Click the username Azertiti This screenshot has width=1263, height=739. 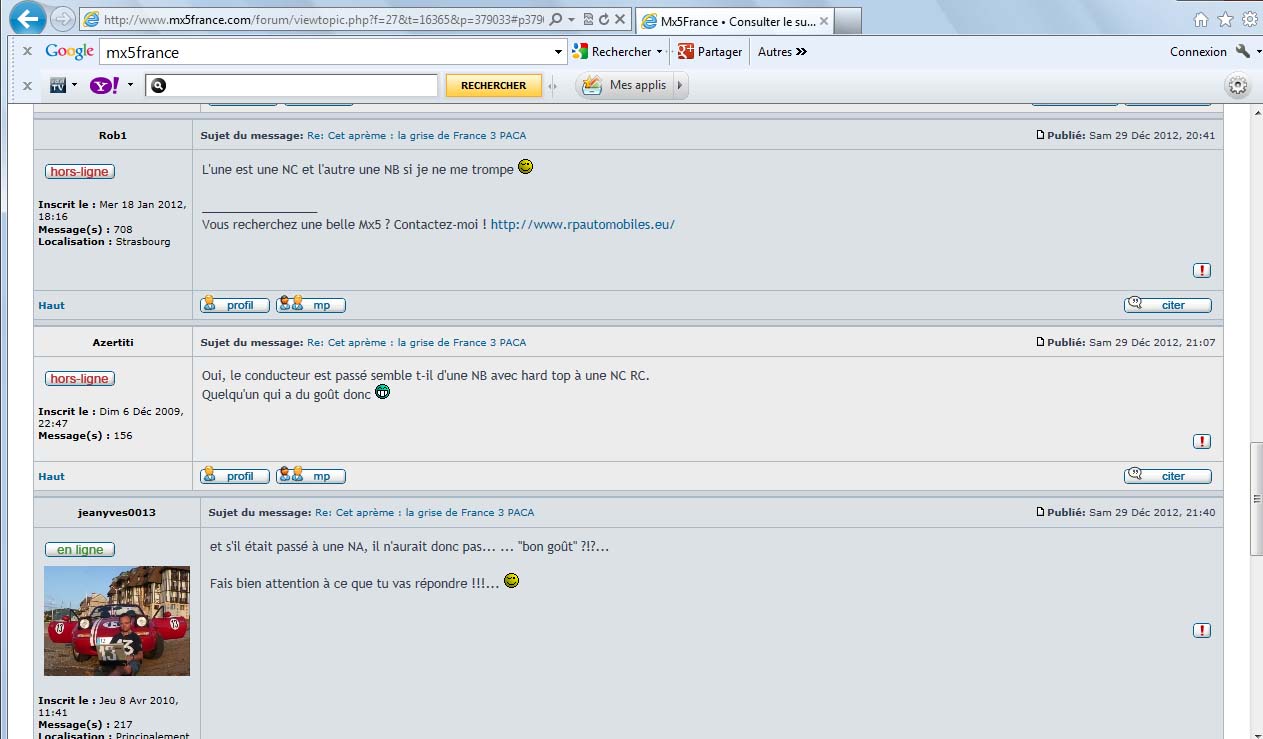point(113,342)
